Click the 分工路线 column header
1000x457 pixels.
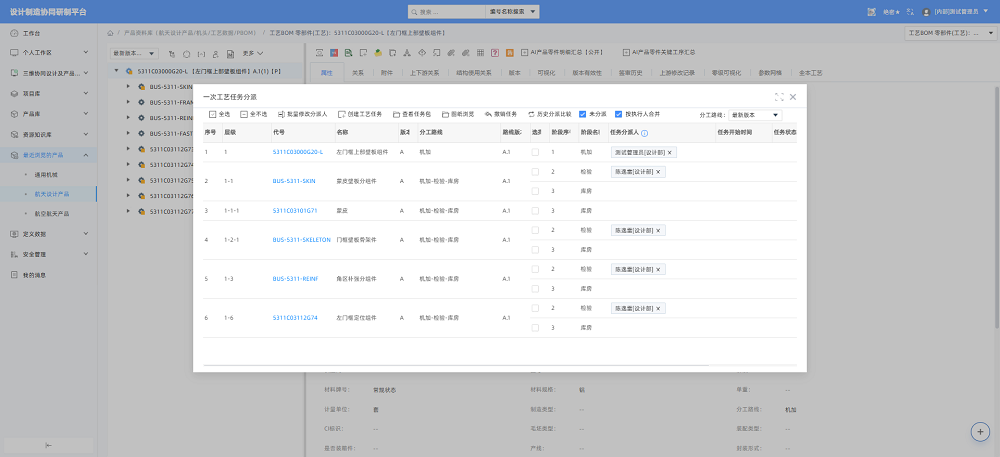457,133
